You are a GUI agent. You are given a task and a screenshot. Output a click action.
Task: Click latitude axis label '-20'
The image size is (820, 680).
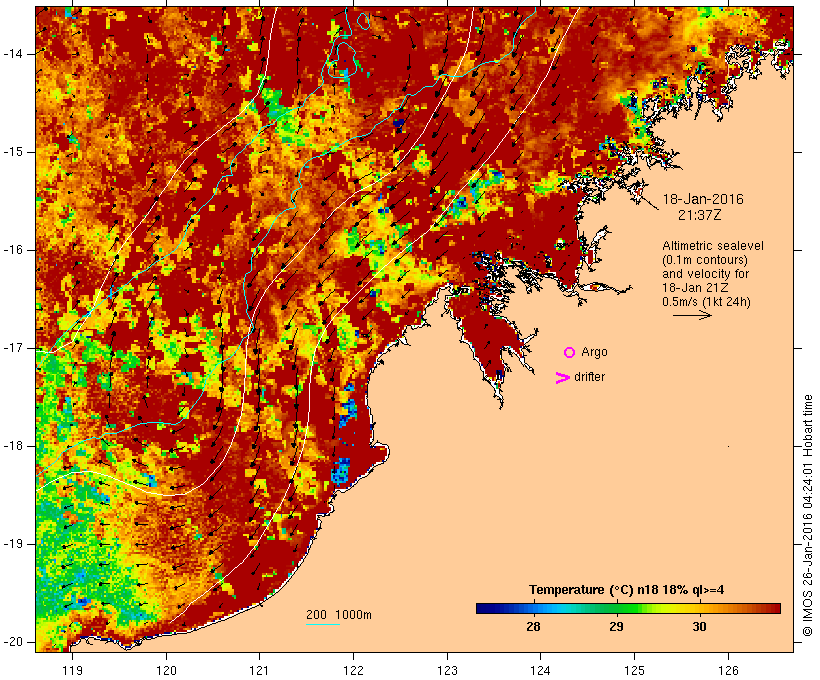click(13, 642)
